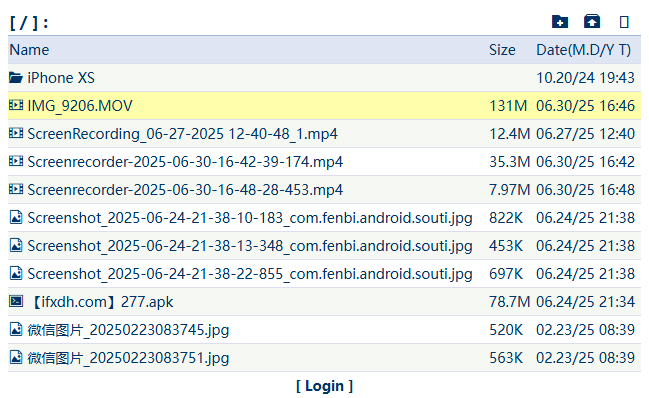Click video icon beside ScreenRecording_06-27-2025 file
This screenshot has height=398, width=649.
point(16,133)
